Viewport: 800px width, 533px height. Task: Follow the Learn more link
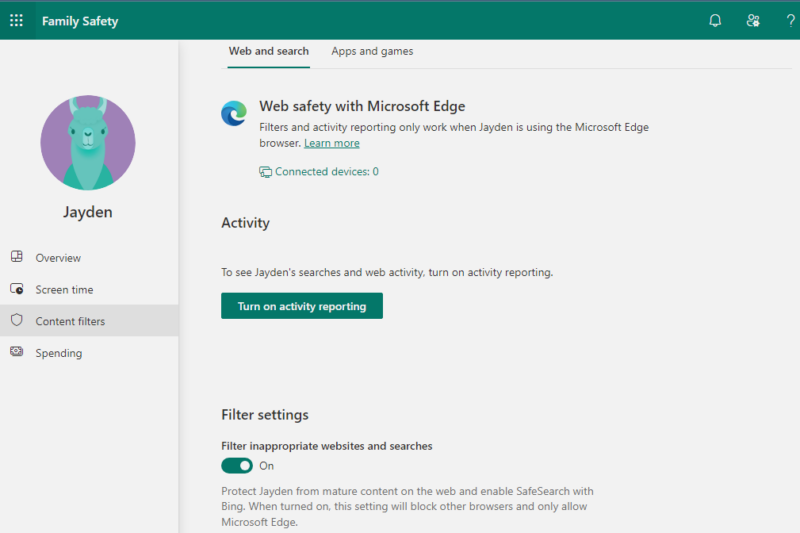coord(332,143)
